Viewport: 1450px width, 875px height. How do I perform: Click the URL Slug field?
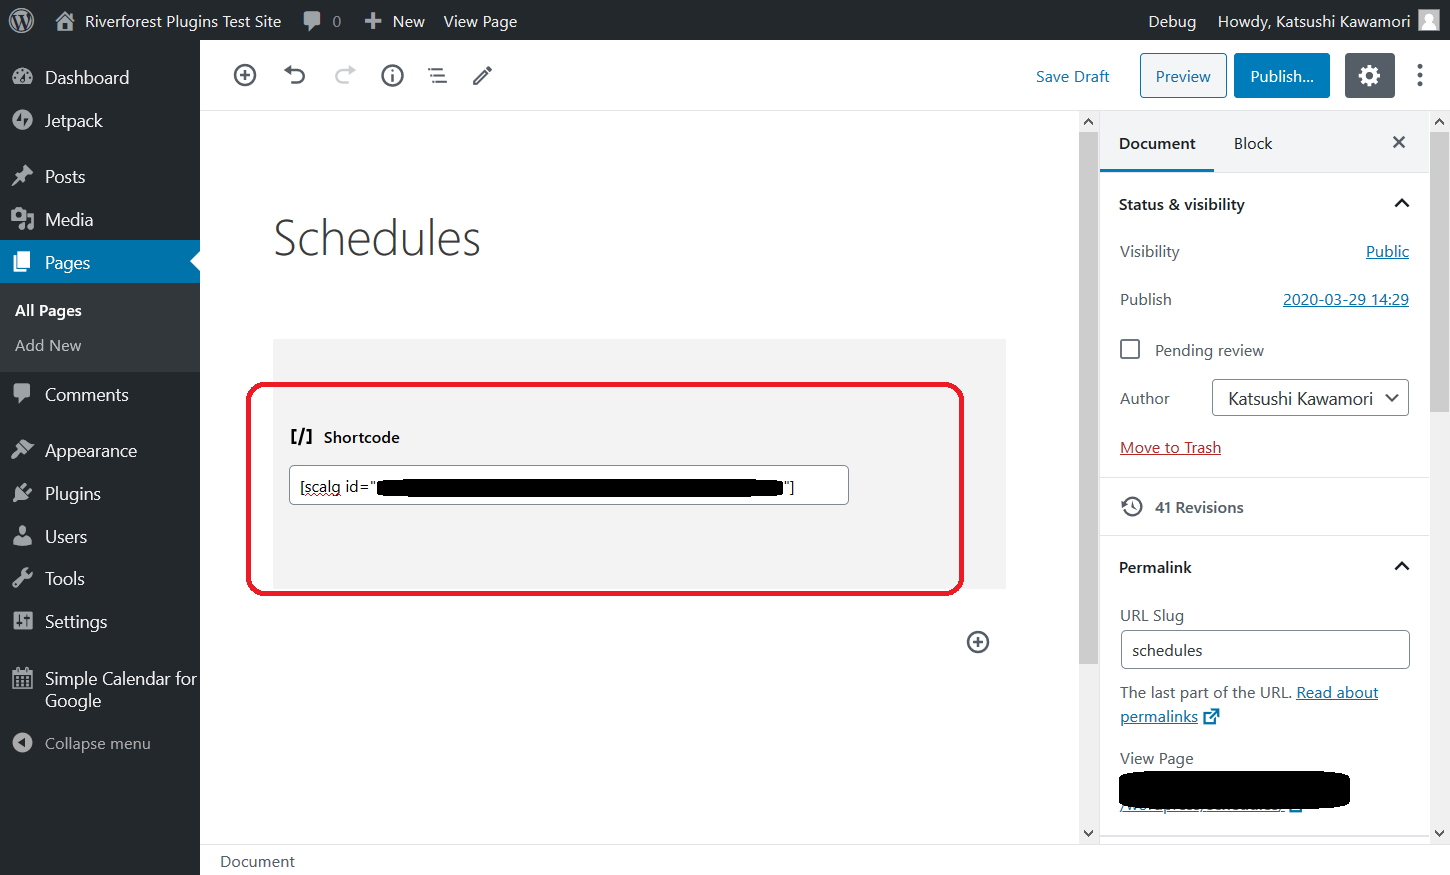pos(1265,650)
